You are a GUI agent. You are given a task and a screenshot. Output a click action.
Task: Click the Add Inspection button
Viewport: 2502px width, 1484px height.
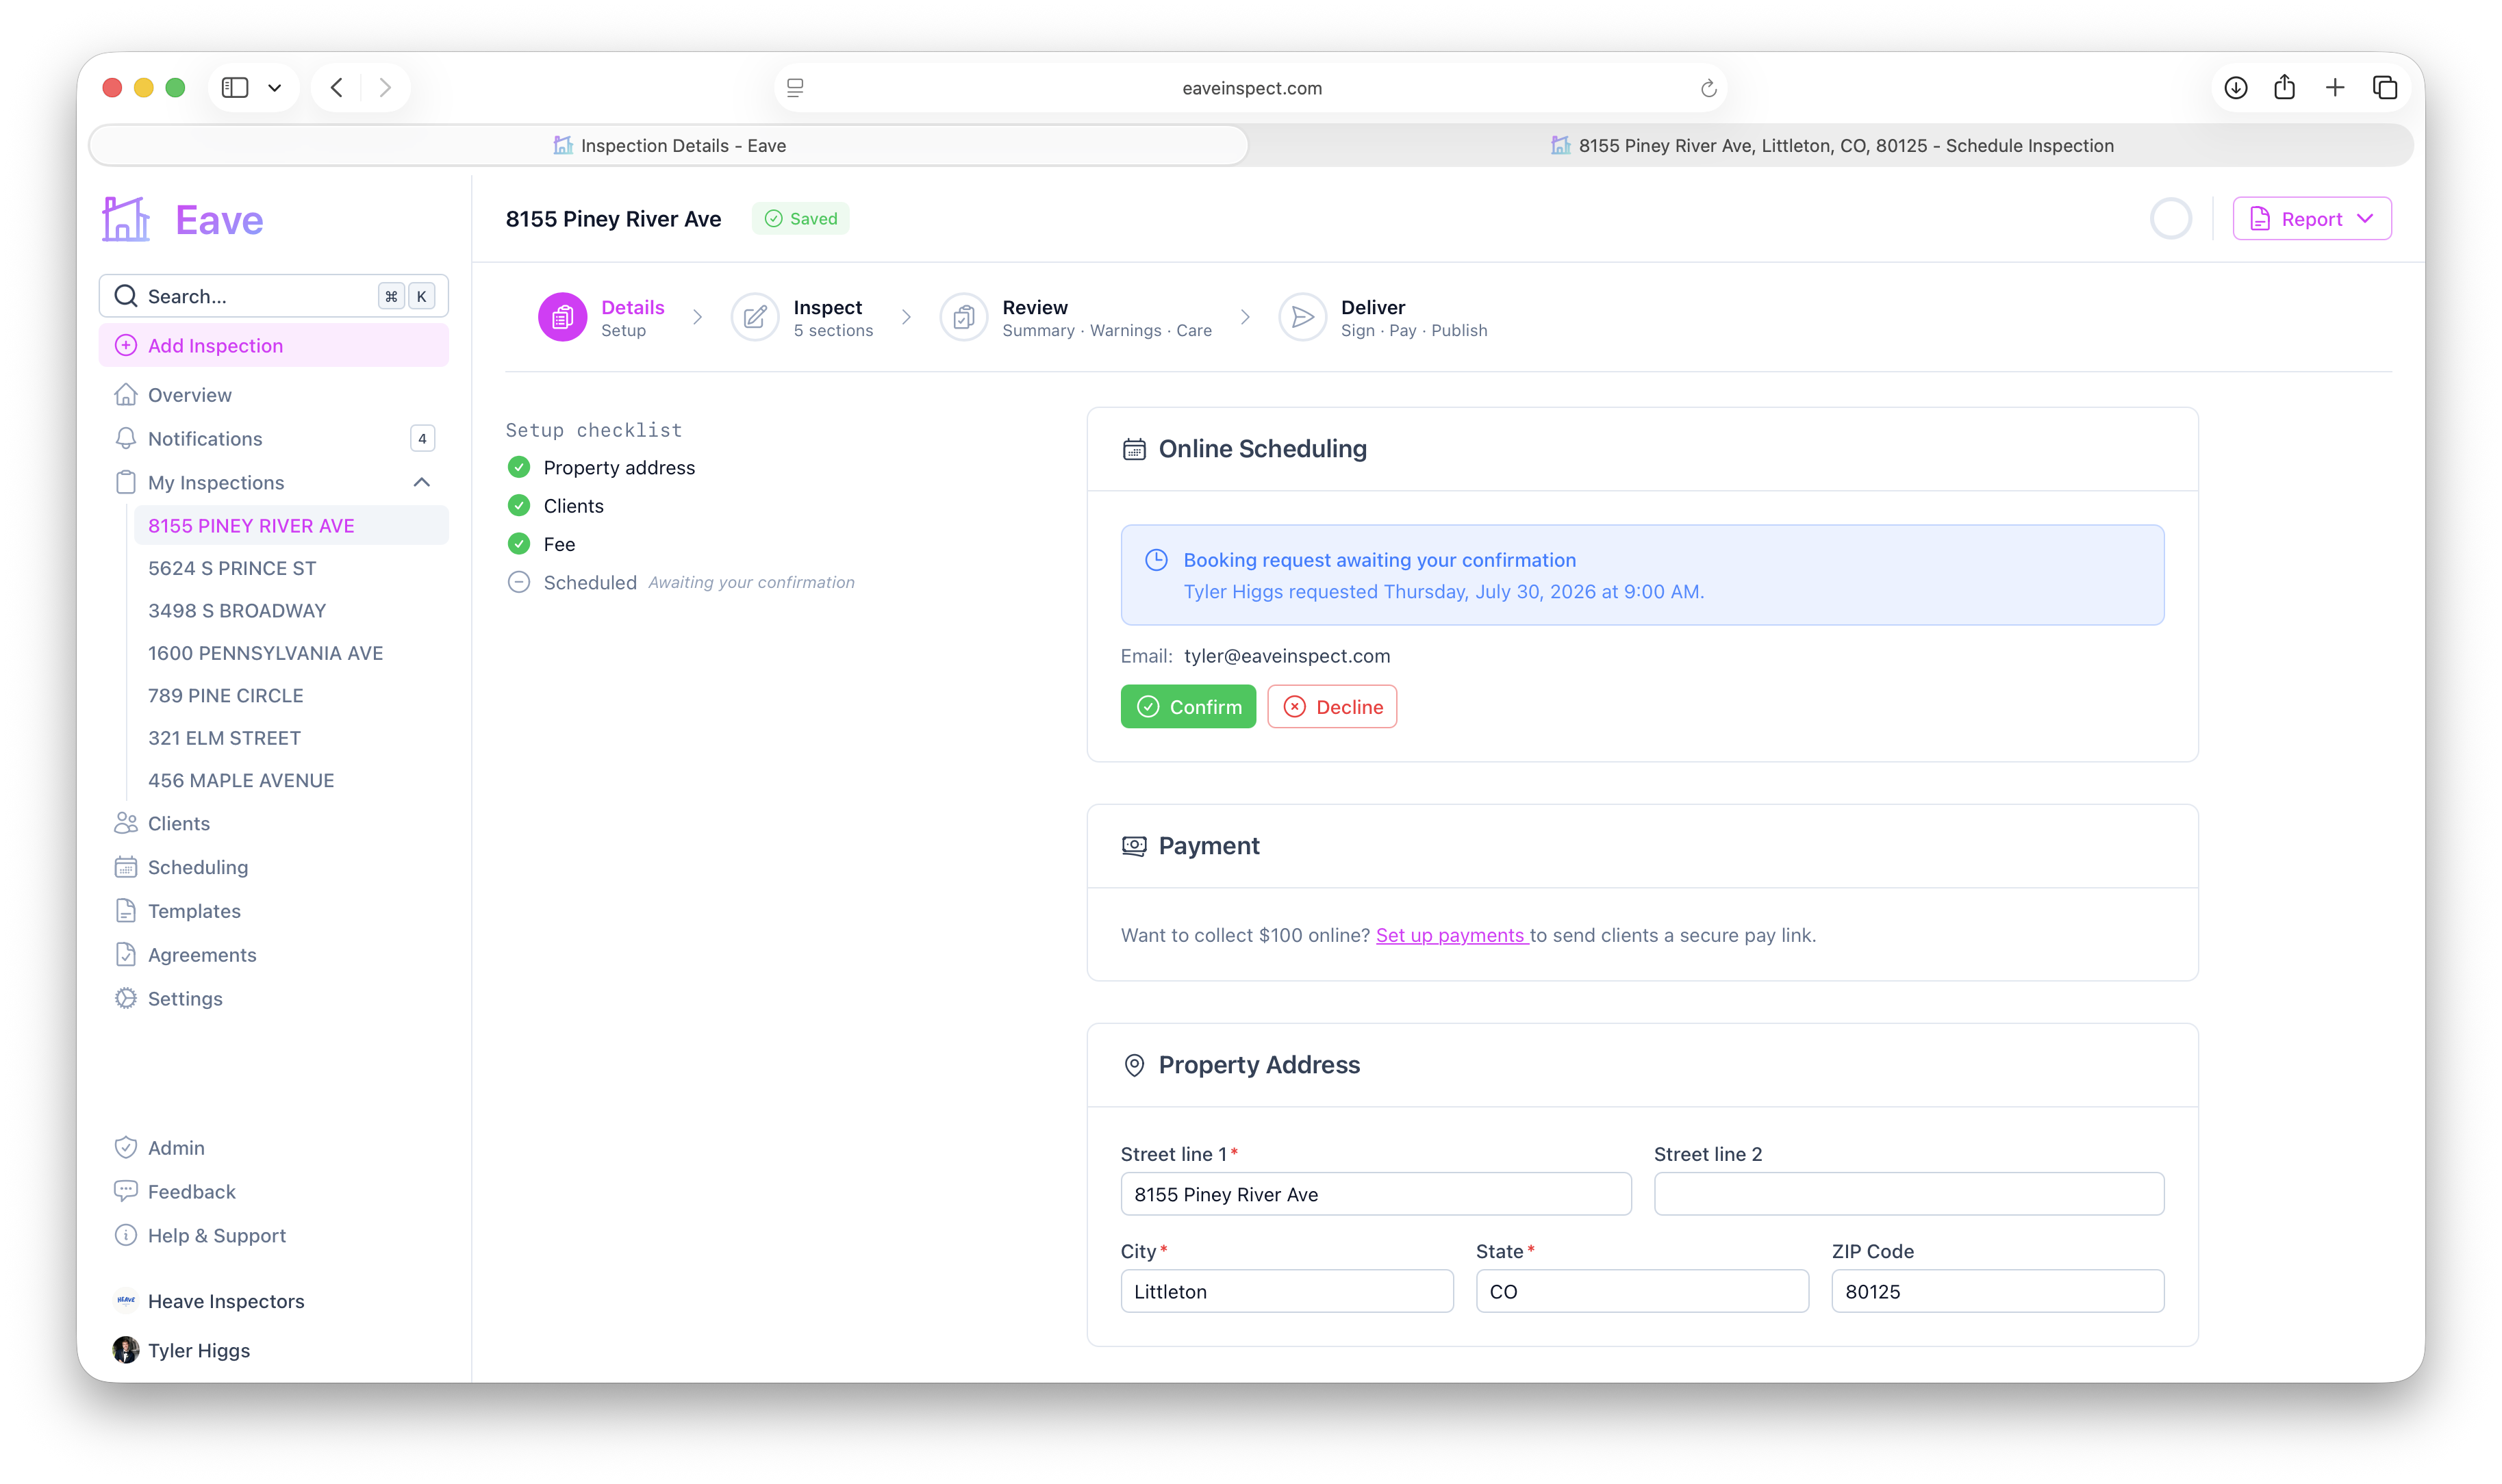coord(274,346)
